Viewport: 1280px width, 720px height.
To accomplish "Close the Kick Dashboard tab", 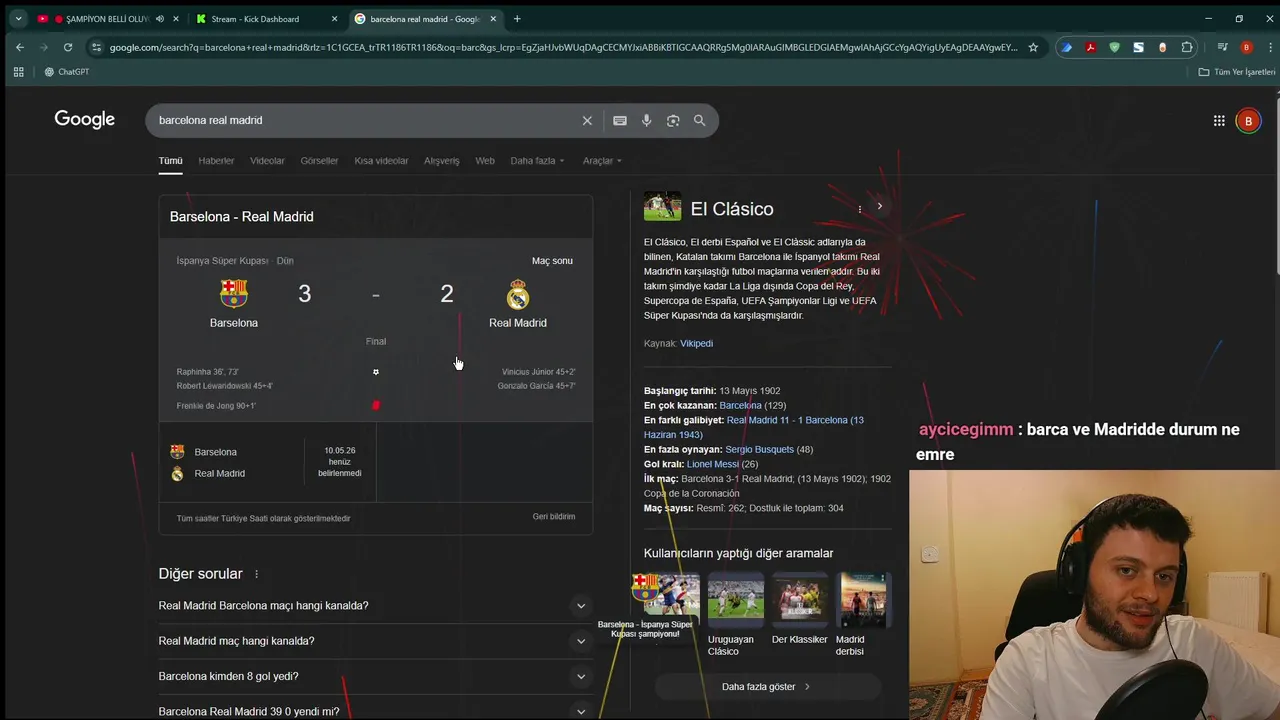I will [x=335, y=19].
